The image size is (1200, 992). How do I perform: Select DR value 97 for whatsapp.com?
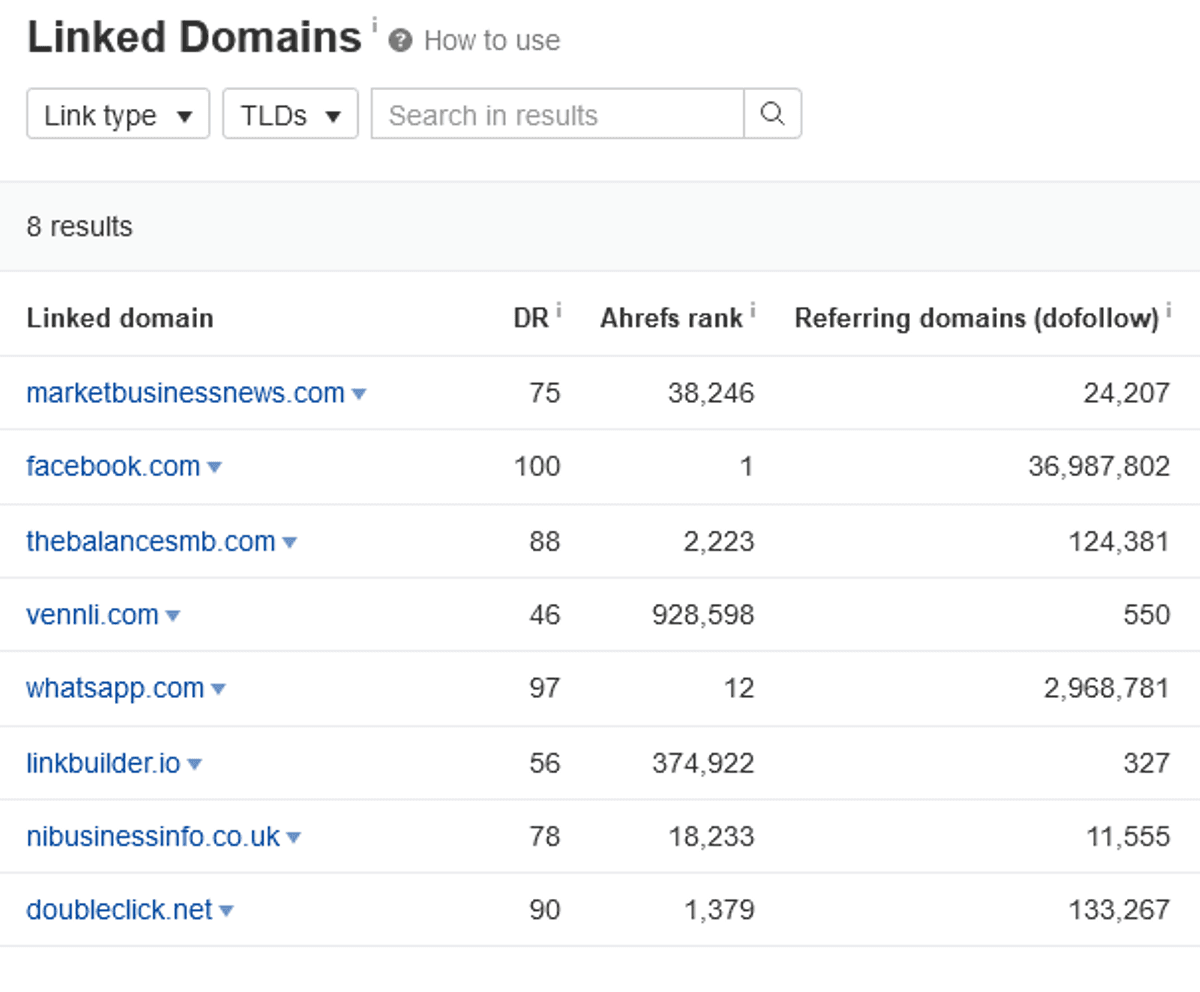click(x=545, y=688)
